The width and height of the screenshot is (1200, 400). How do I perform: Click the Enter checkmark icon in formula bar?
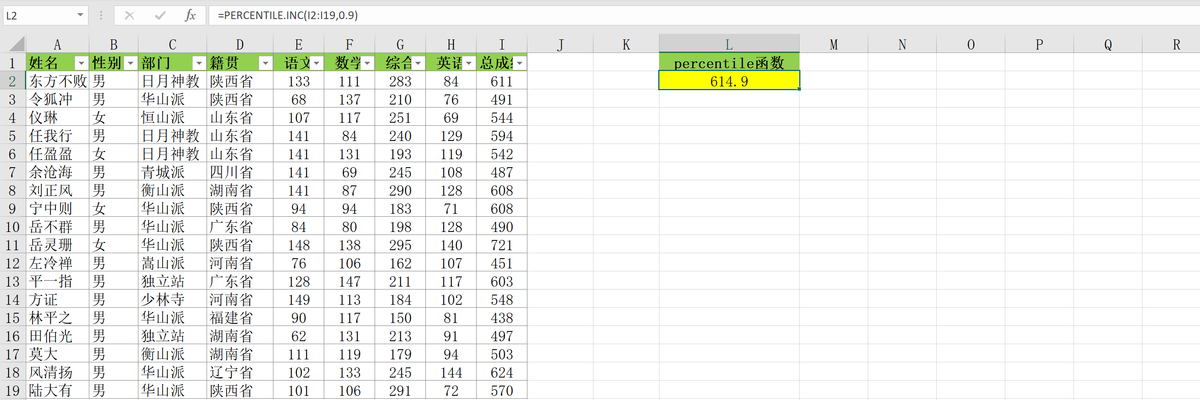pos(160,16)
